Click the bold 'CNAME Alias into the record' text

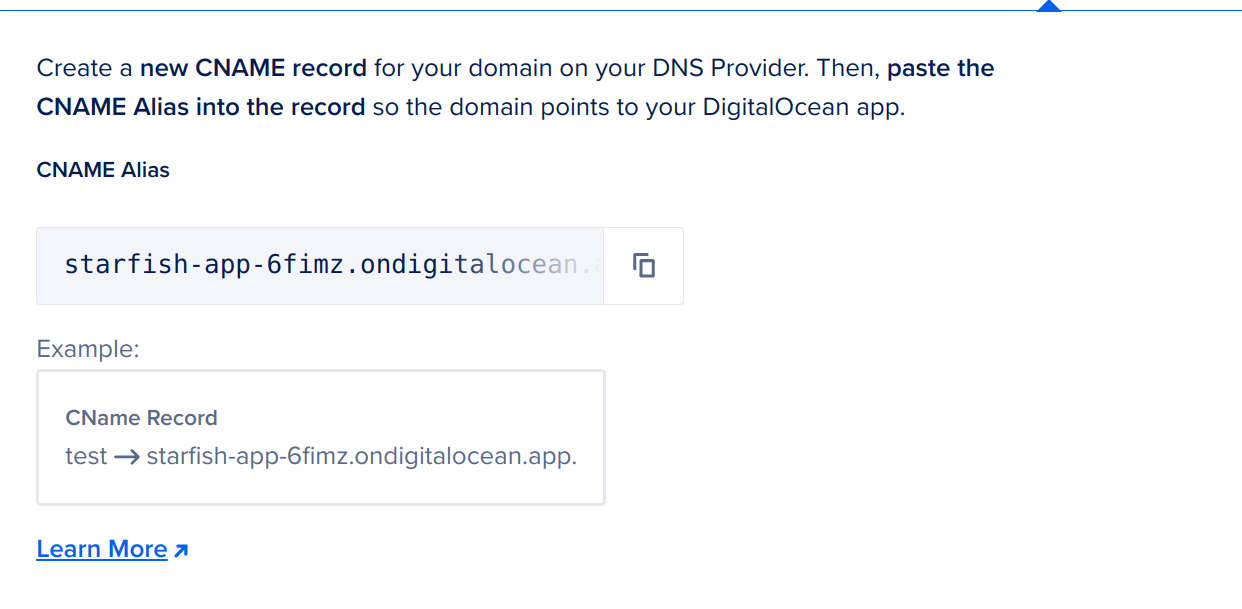[x=200, y=107]
